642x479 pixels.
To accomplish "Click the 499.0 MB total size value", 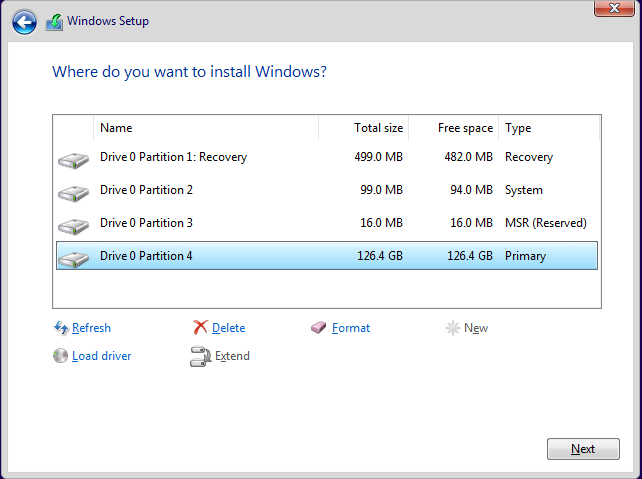I will pyautogui.click(x=379, y=157).
